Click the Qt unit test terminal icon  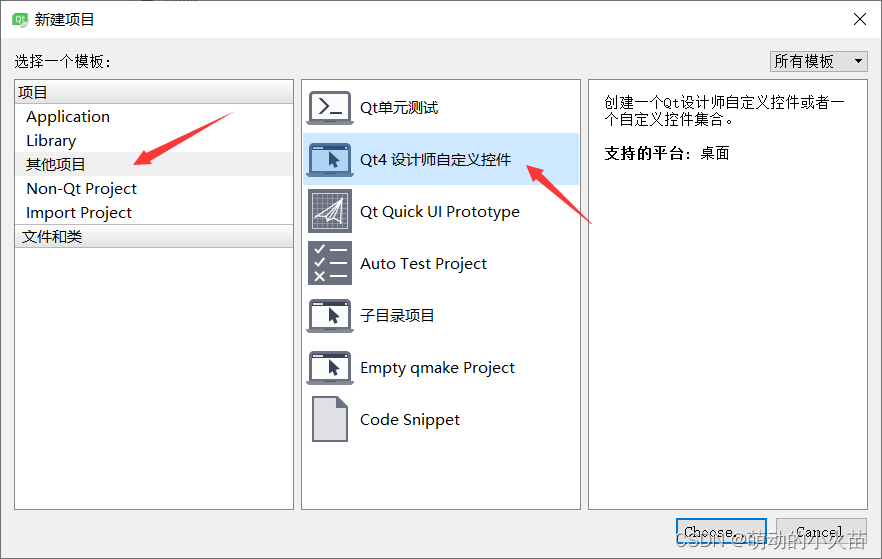(x=330, y=107)
